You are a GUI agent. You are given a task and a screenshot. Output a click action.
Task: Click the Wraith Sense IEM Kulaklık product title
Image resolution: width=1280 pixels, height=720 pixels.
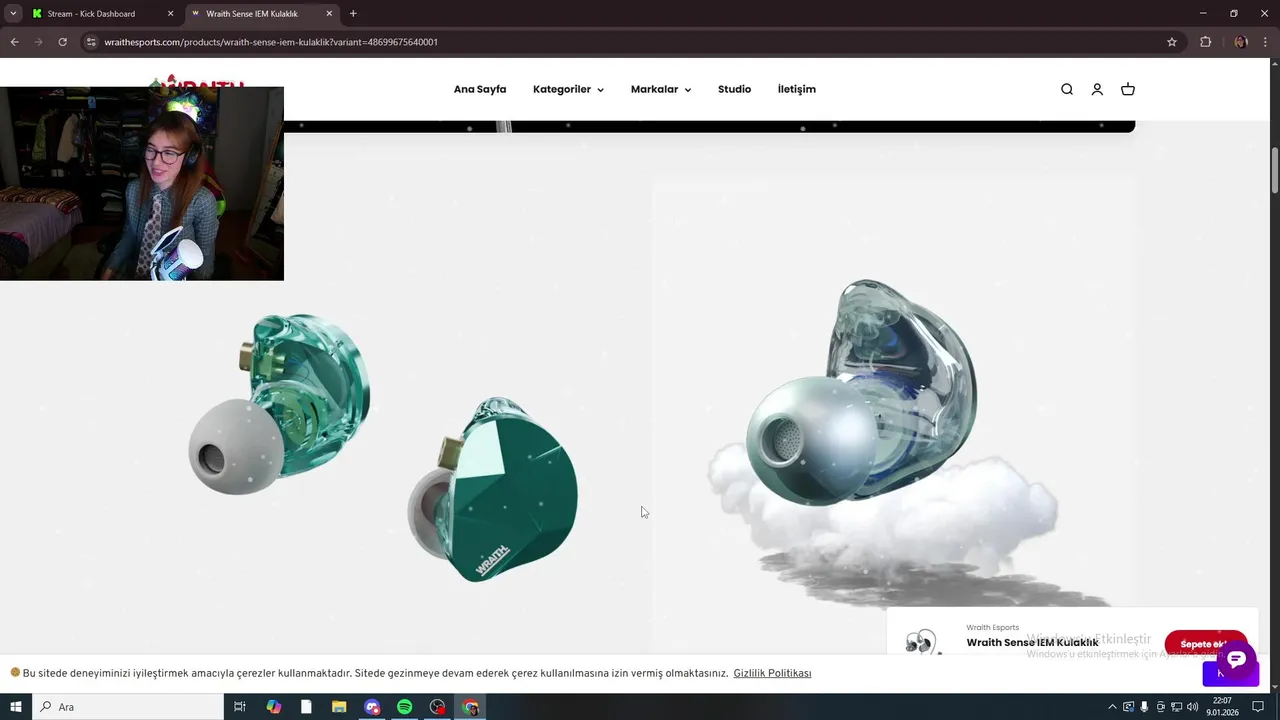[1032, 643]
